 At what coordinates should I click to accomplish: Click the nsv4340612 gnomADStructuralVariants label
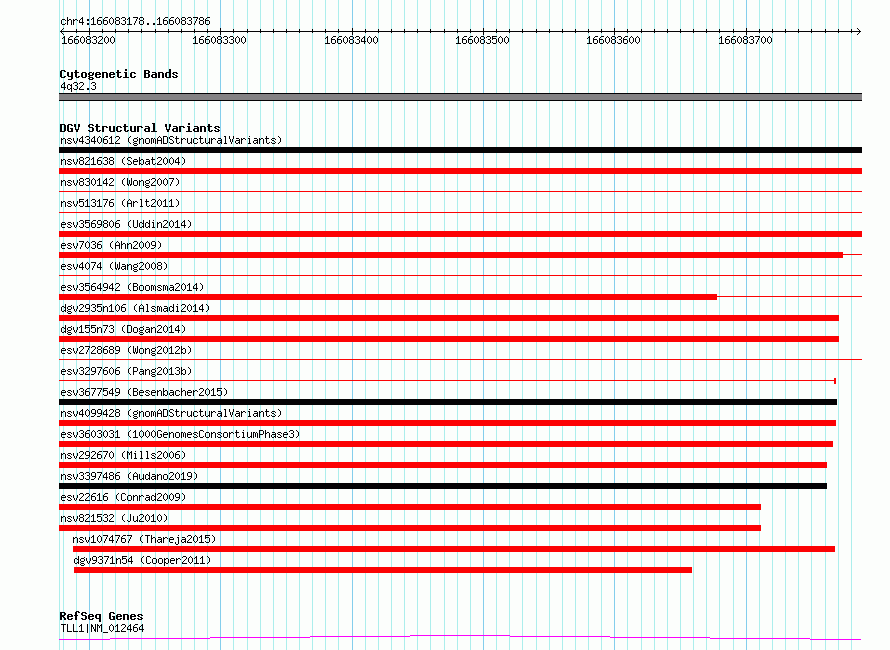[171, 140]
